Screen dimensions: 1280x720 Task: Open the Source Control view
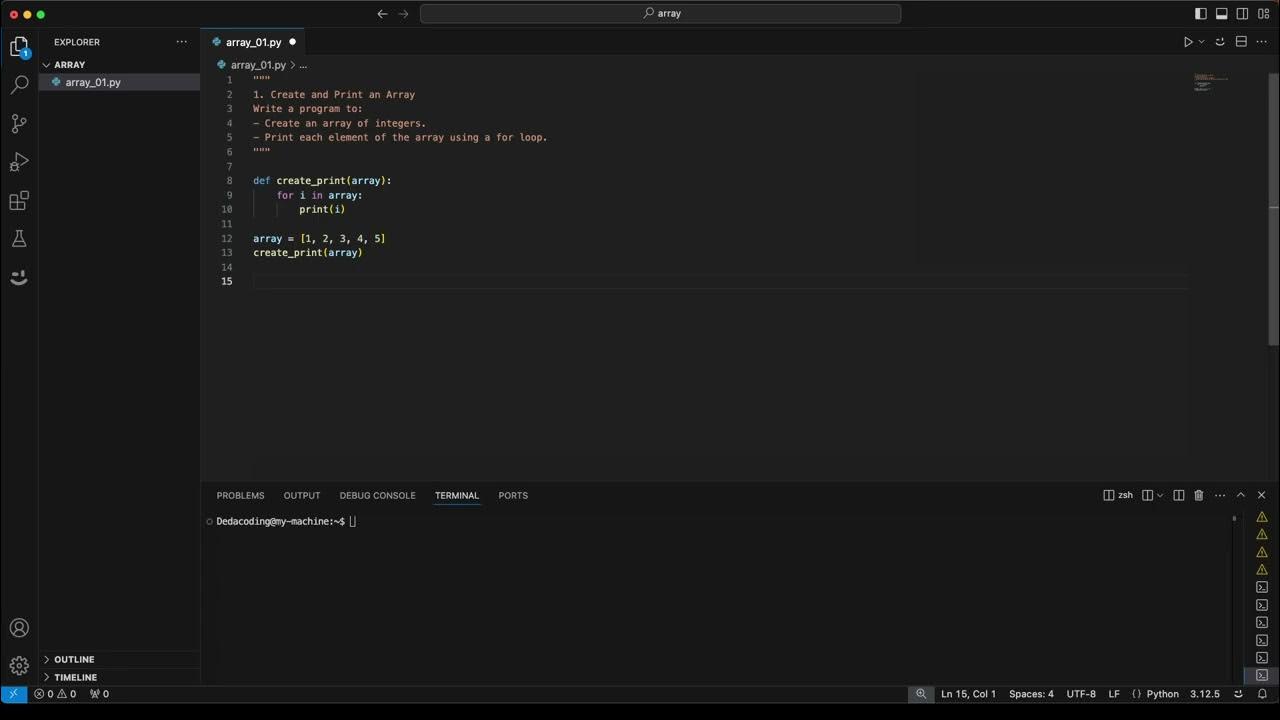click(x=19, y=124)
